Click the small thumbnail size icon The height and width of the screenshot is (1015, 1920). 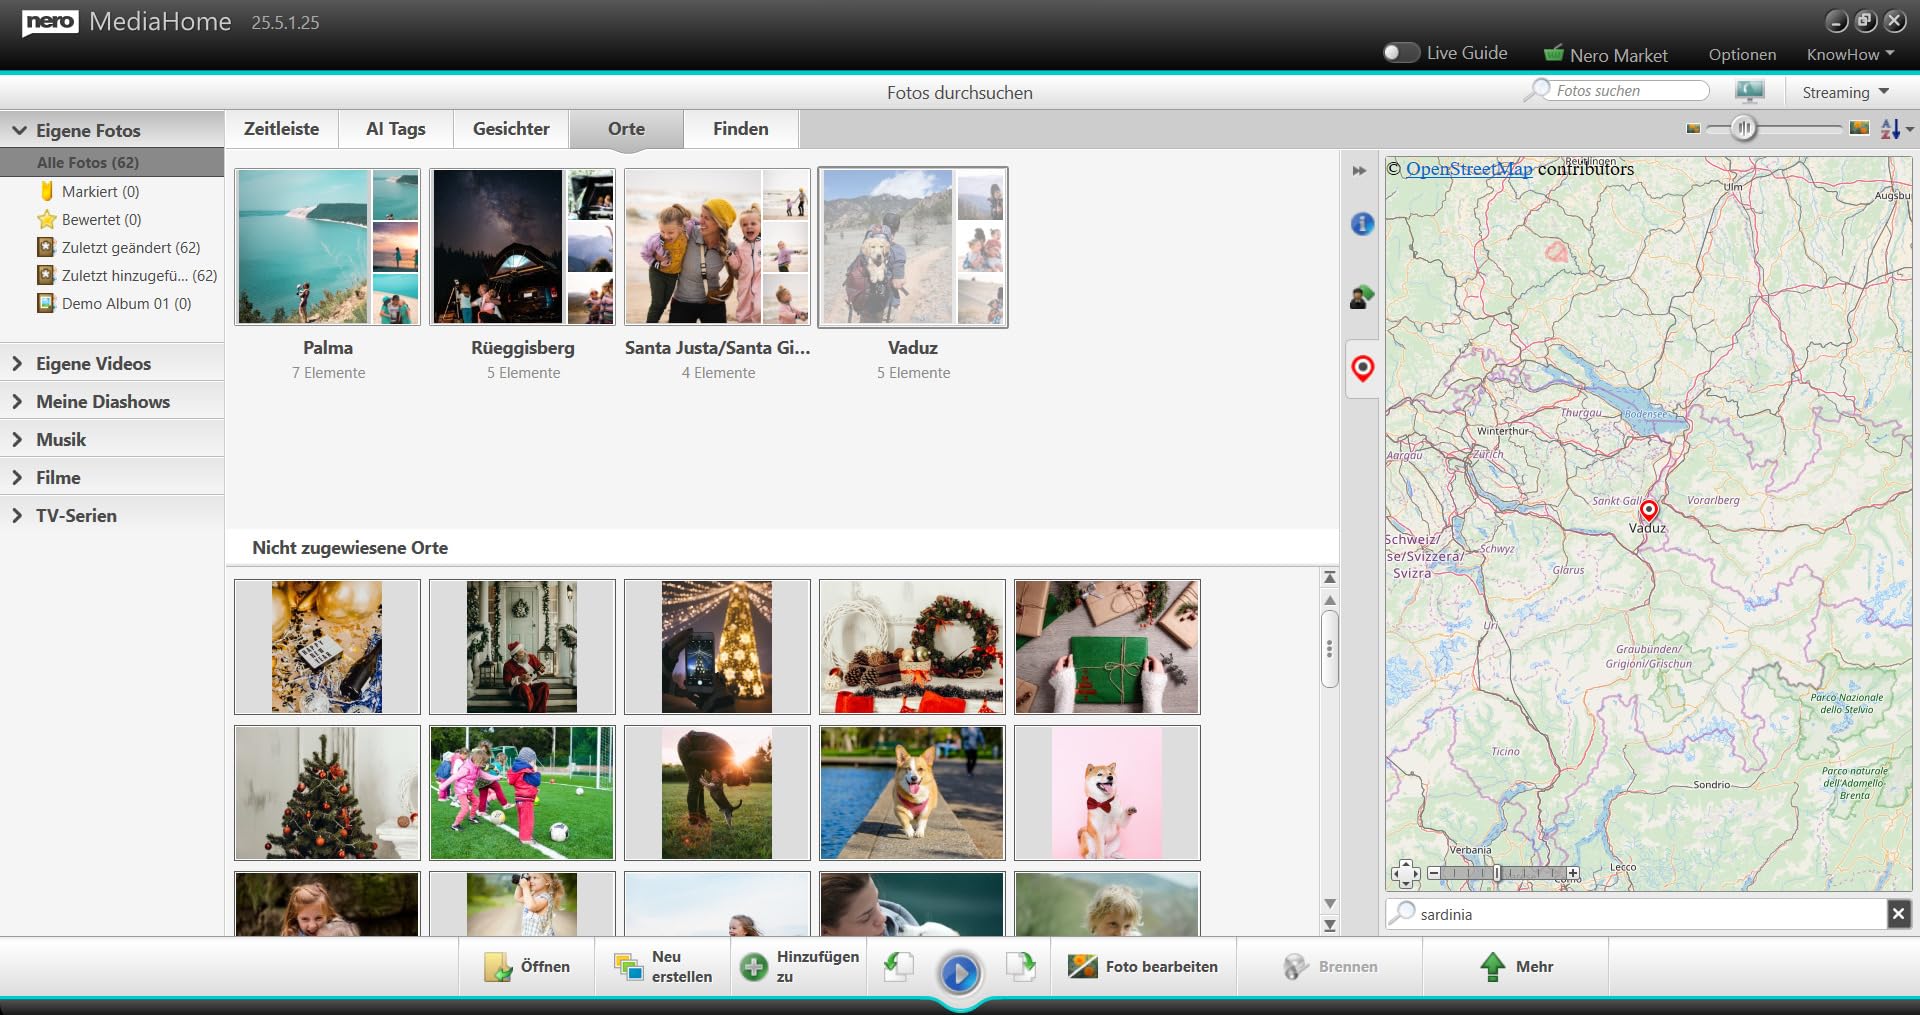[x=1693, y=129]
